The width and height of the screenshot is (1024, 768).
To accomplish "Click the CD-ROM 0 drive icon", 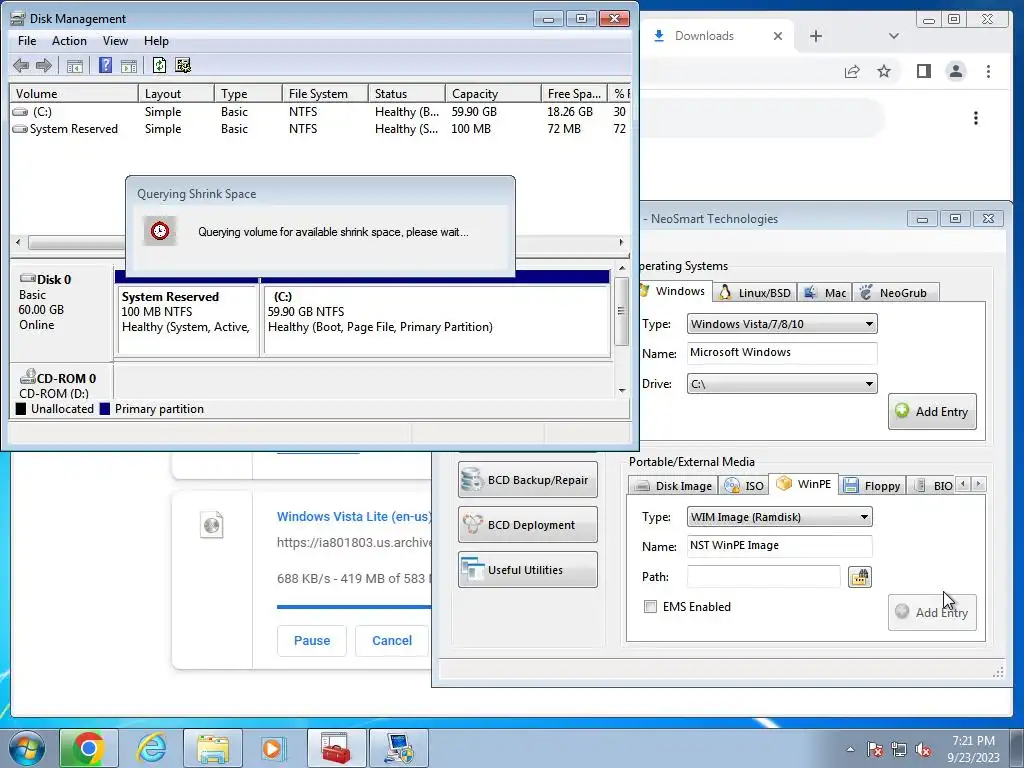I will click(27, 376).
